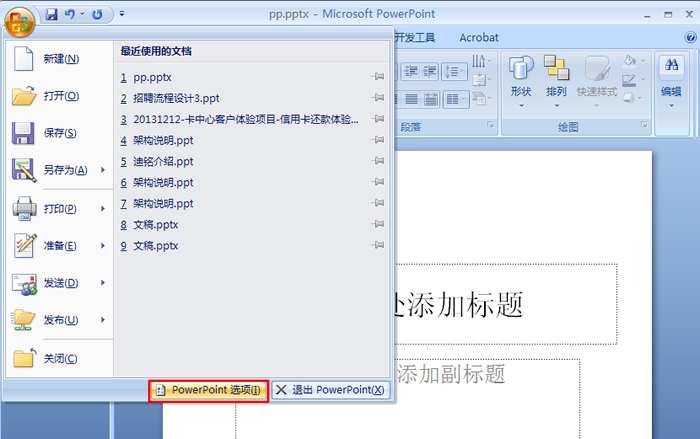Click the round Office button logo
The width and height of the screenshot is (700, 439).
pyautogui.click(x=20, y=21)
